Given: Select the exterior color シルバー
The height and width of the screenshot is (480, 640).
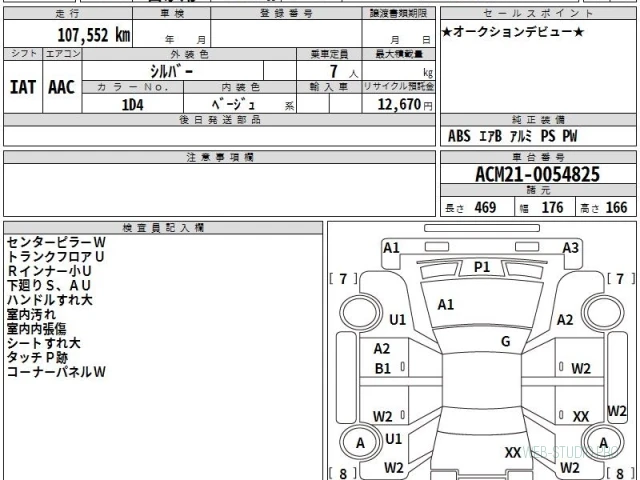Looking at the screenshot, I should click(x=171, y=71).
